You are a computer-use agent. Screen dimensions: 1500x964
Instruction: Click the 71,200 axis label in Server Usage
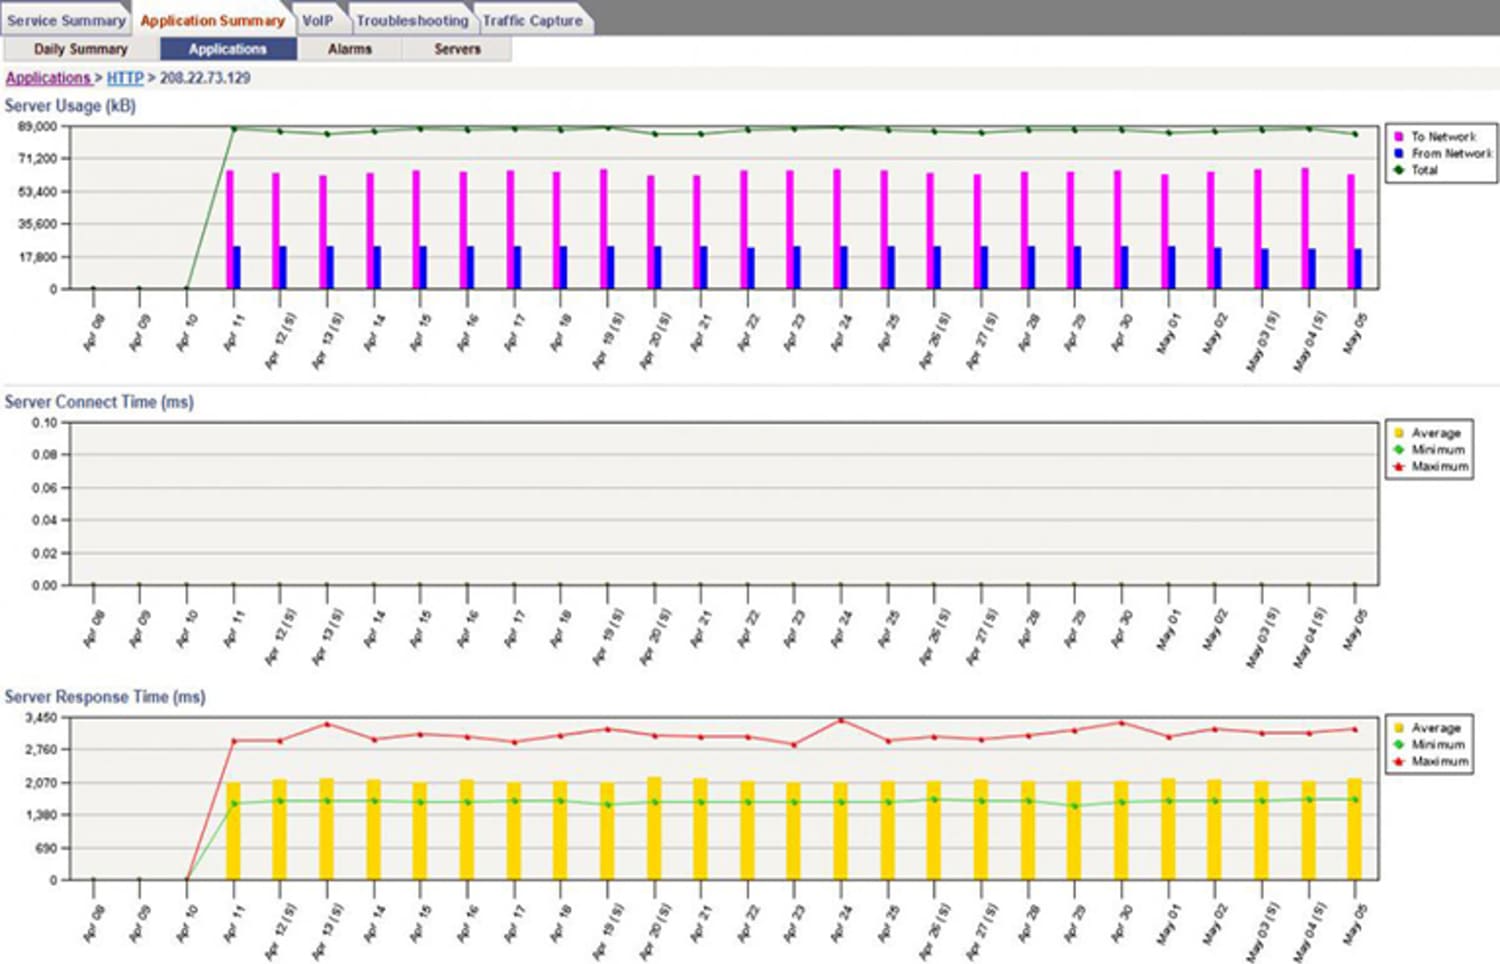[38, 159]
